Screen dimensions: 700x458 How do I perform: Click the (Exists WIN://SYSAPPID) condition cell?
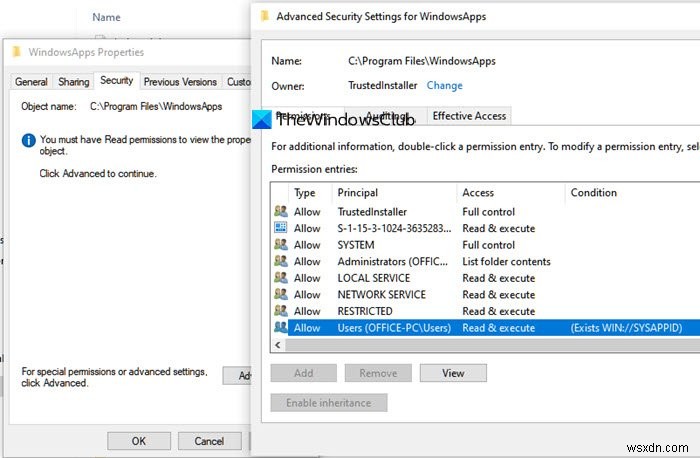pos(626,328)
